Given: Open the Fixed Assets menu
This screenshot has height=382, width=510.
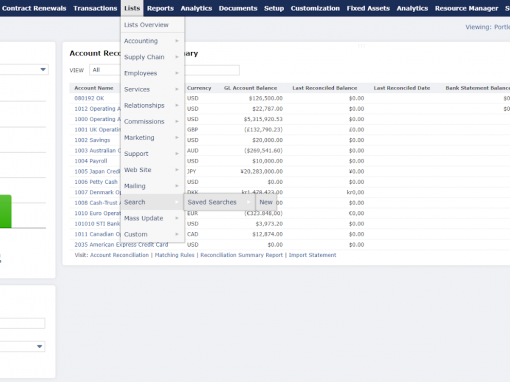Looking at the screenshot, I should point(368,8).
